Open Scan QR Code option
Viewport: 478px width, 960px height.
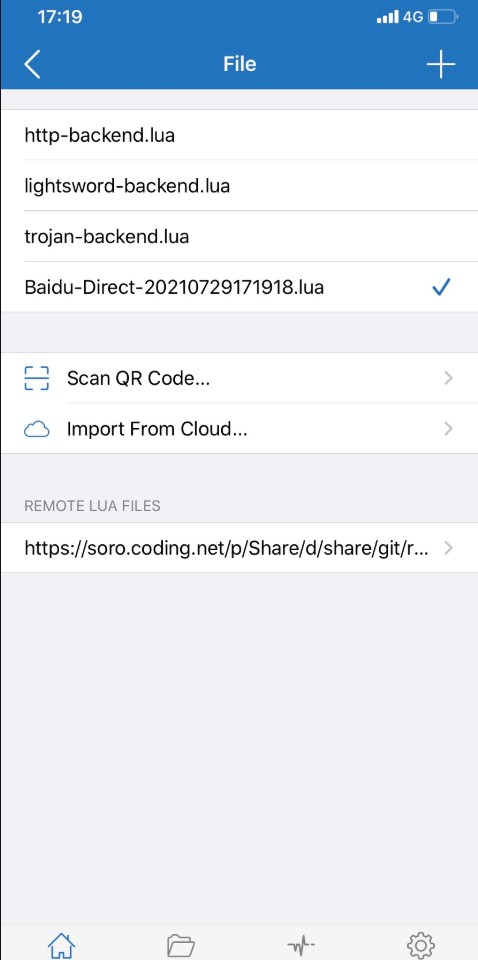(239, 378)
